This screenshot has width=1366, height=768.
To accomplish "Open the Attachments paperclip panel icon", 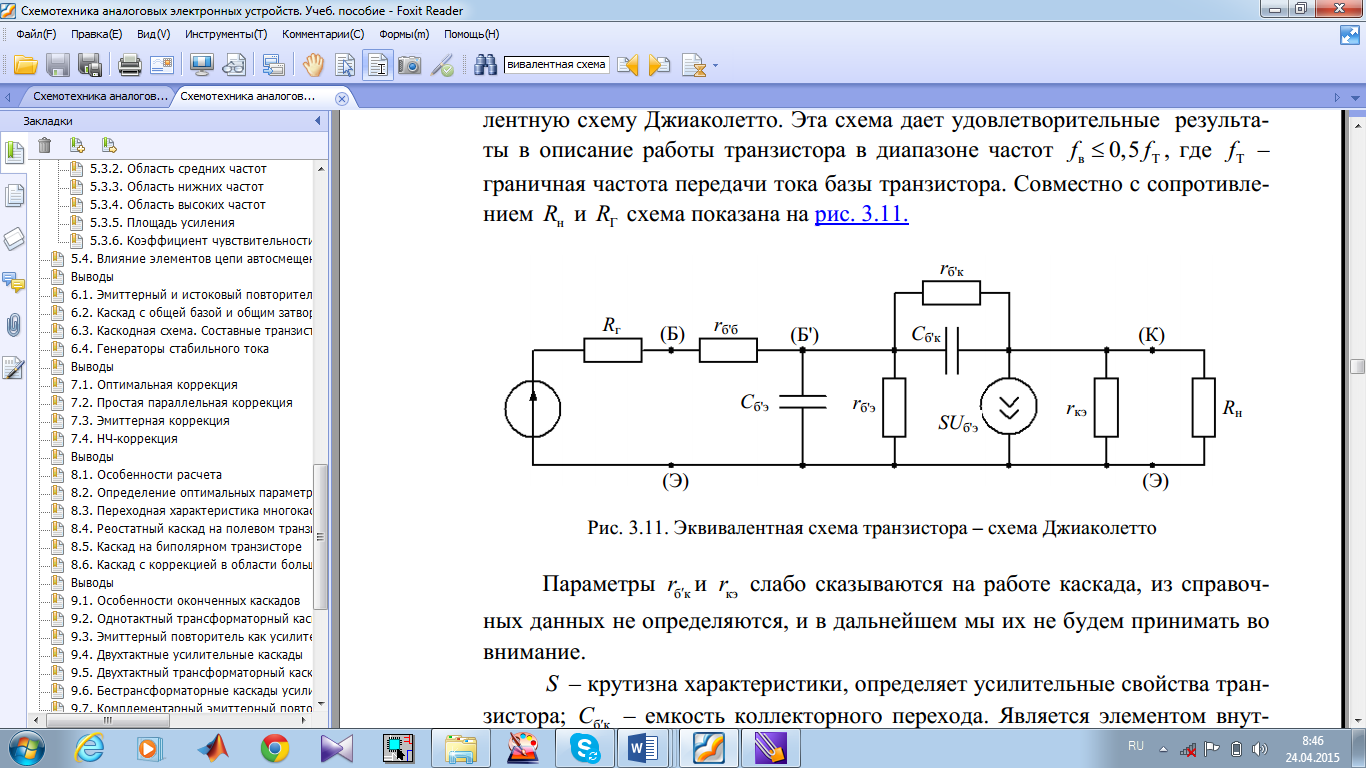I will (14, 325).
